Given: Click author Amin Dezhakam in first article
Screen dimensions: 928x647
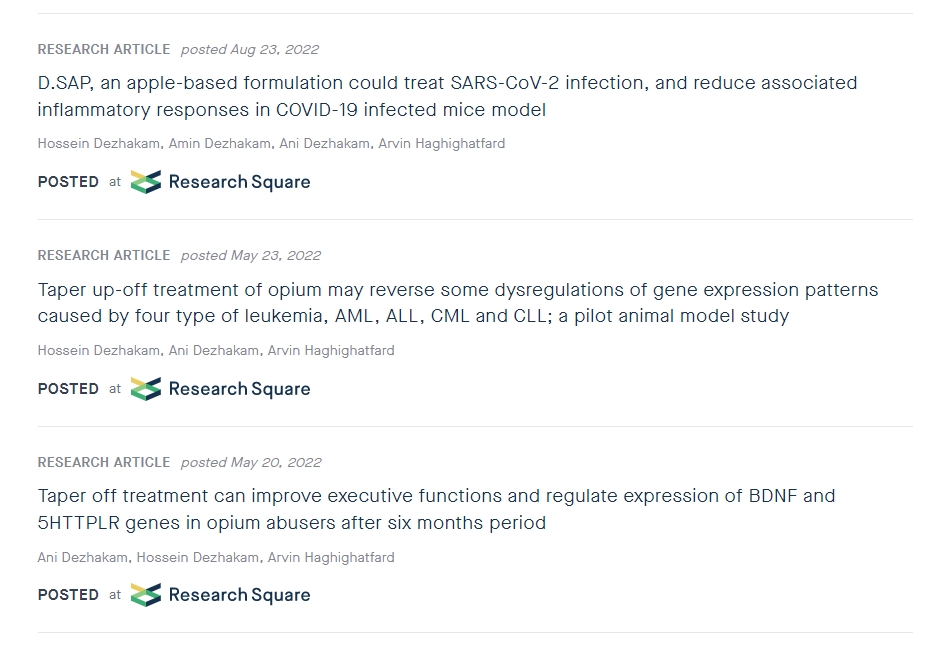Looking at the screenshot, I should [x=219, y=144].
